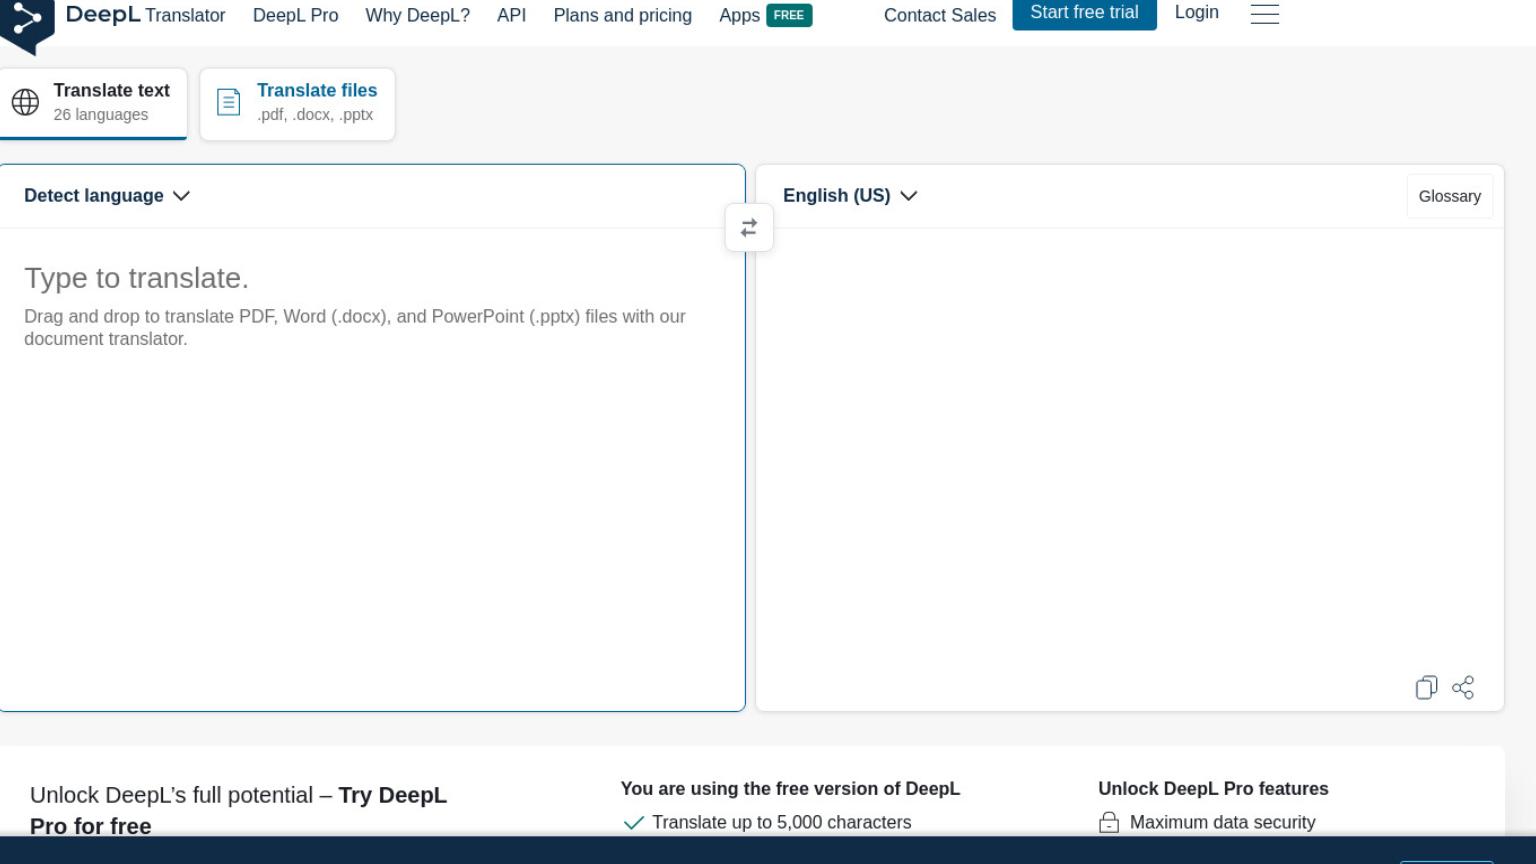Click the 'Try DeepL Pro for free' text
This screenshot has height=864, width=1536.
(238, 810)
